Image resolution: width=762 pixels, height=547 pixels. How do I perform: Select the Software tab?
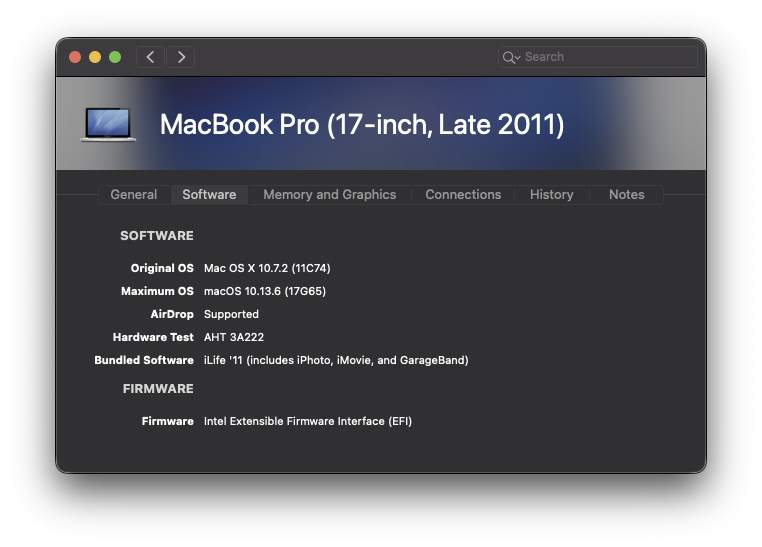click(x=209, y=195)
